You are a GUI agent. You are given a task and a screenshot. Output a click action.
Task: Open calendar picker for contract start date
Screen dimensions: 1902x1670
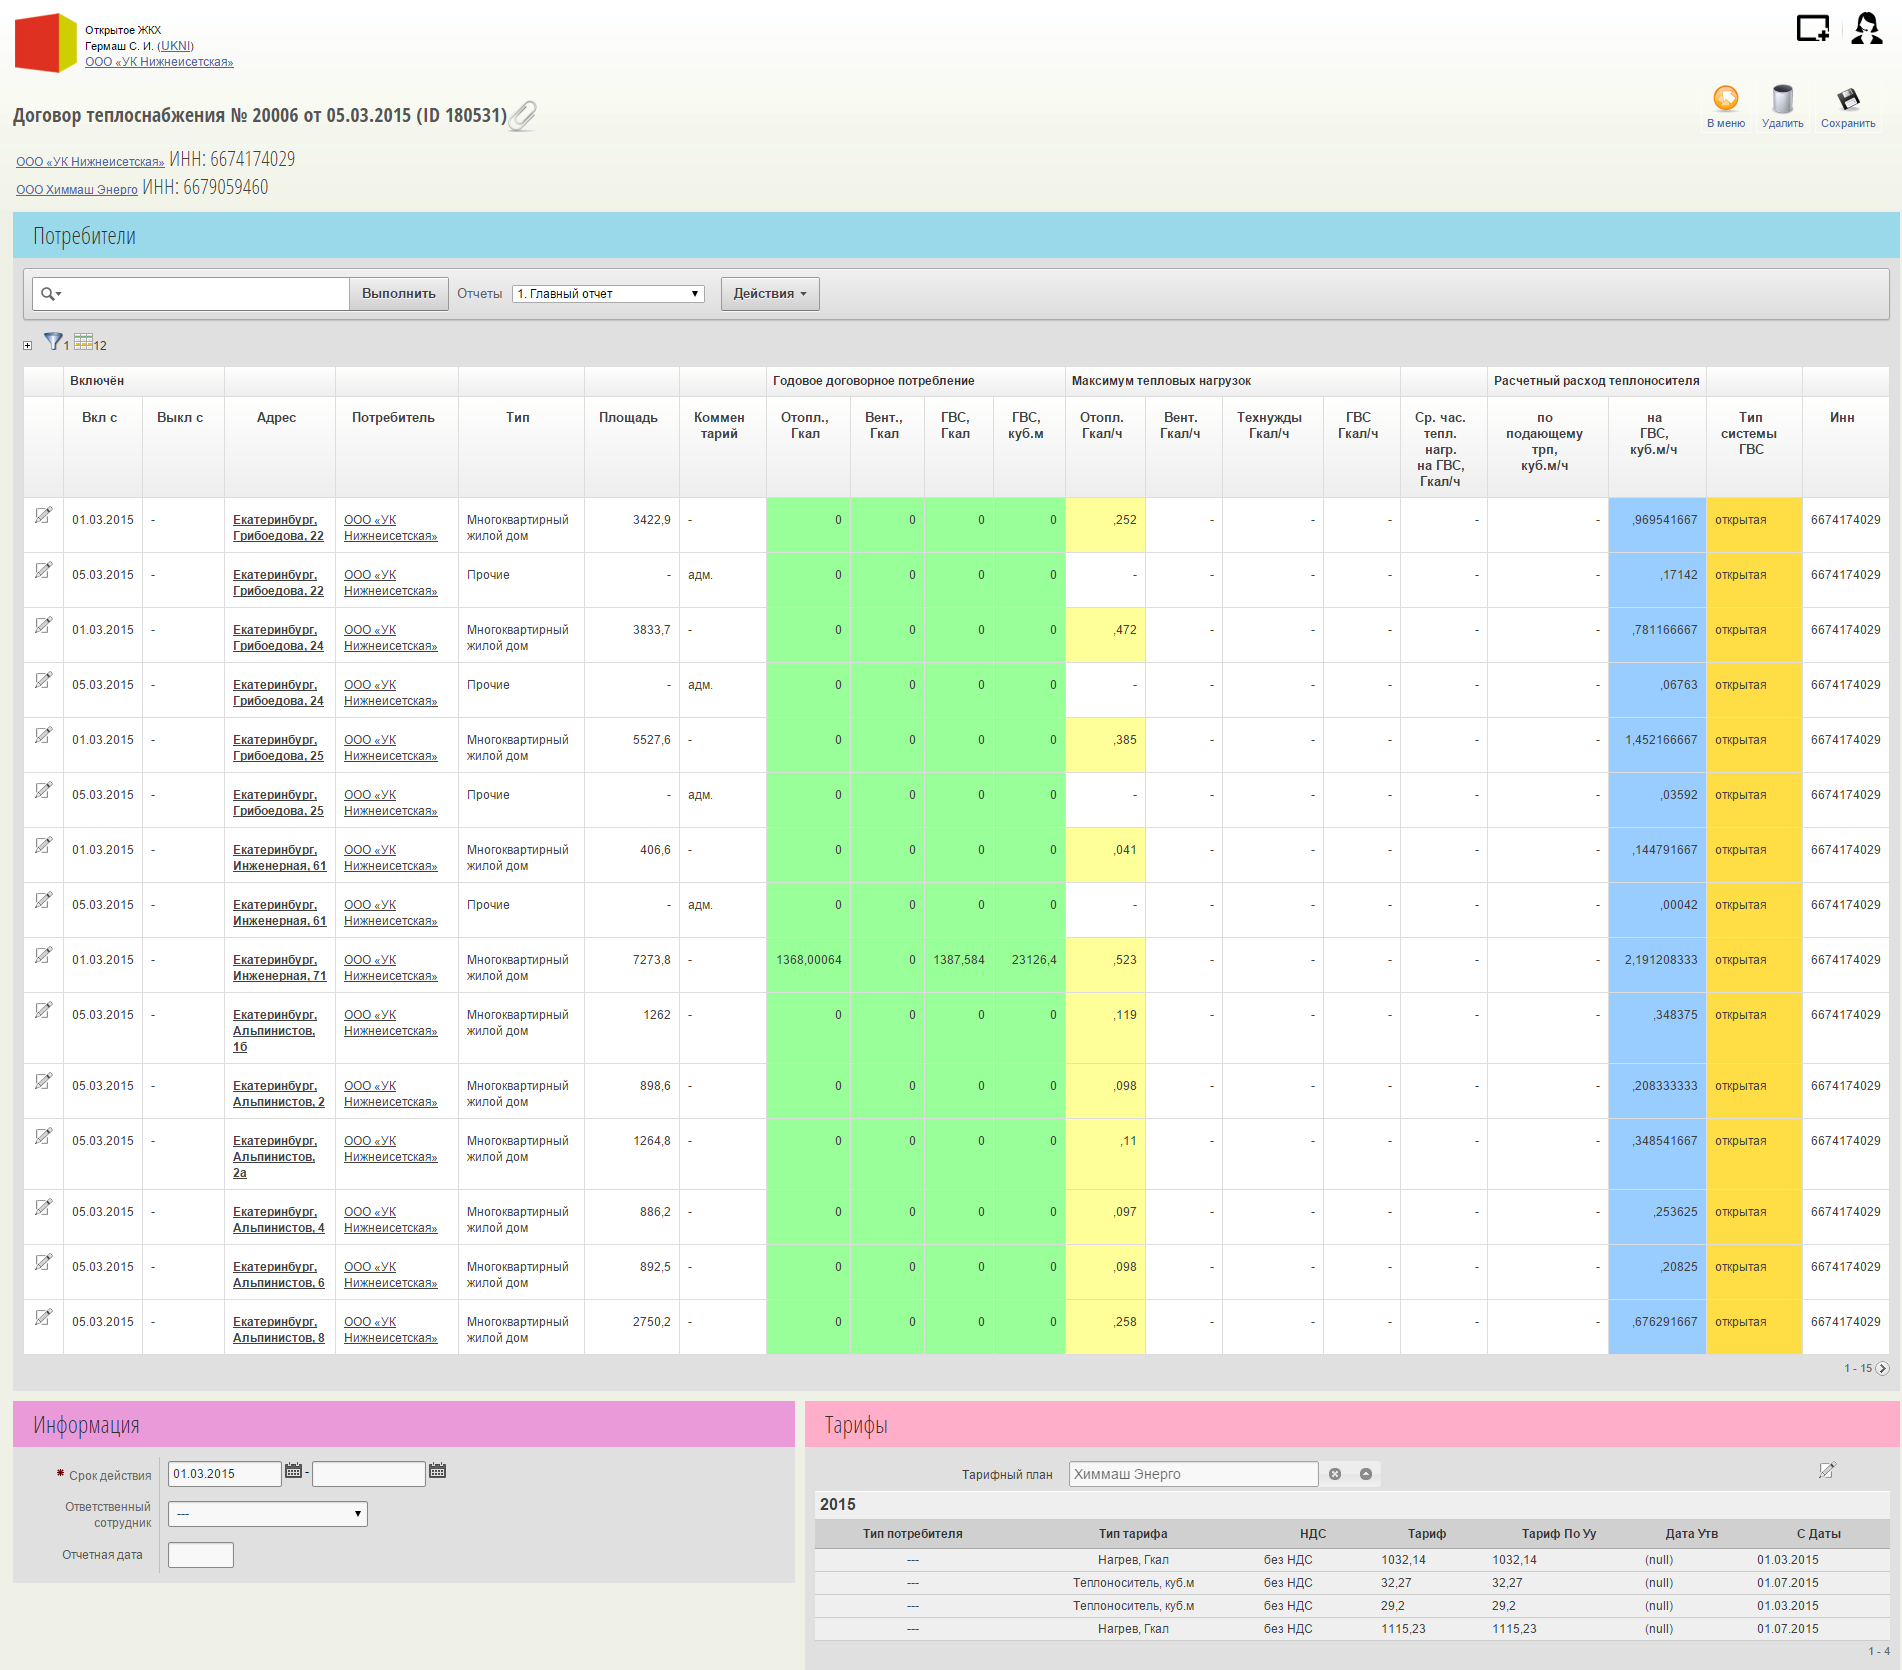[x=293, y=1471]
